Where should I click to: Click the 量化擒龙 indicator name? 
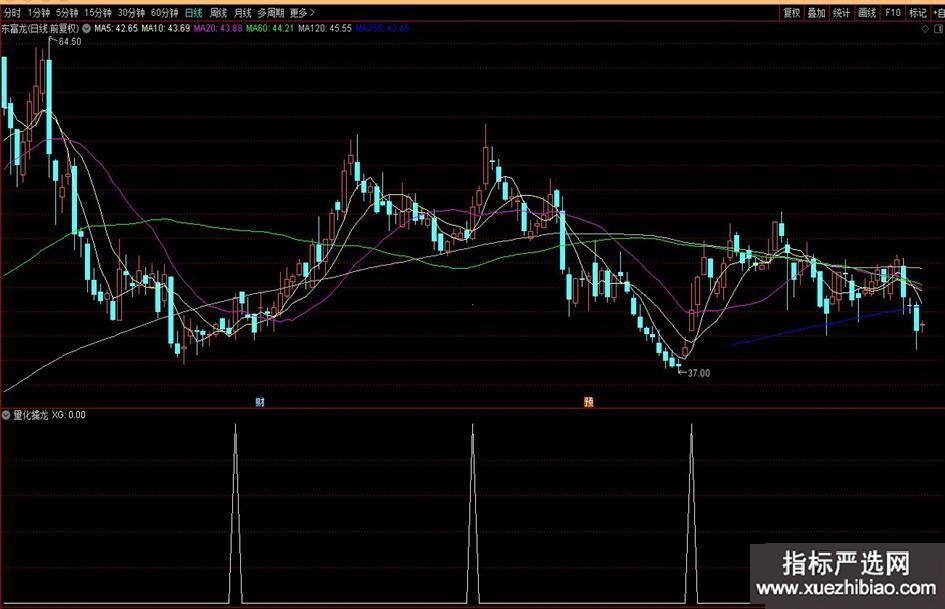(31, 415)
